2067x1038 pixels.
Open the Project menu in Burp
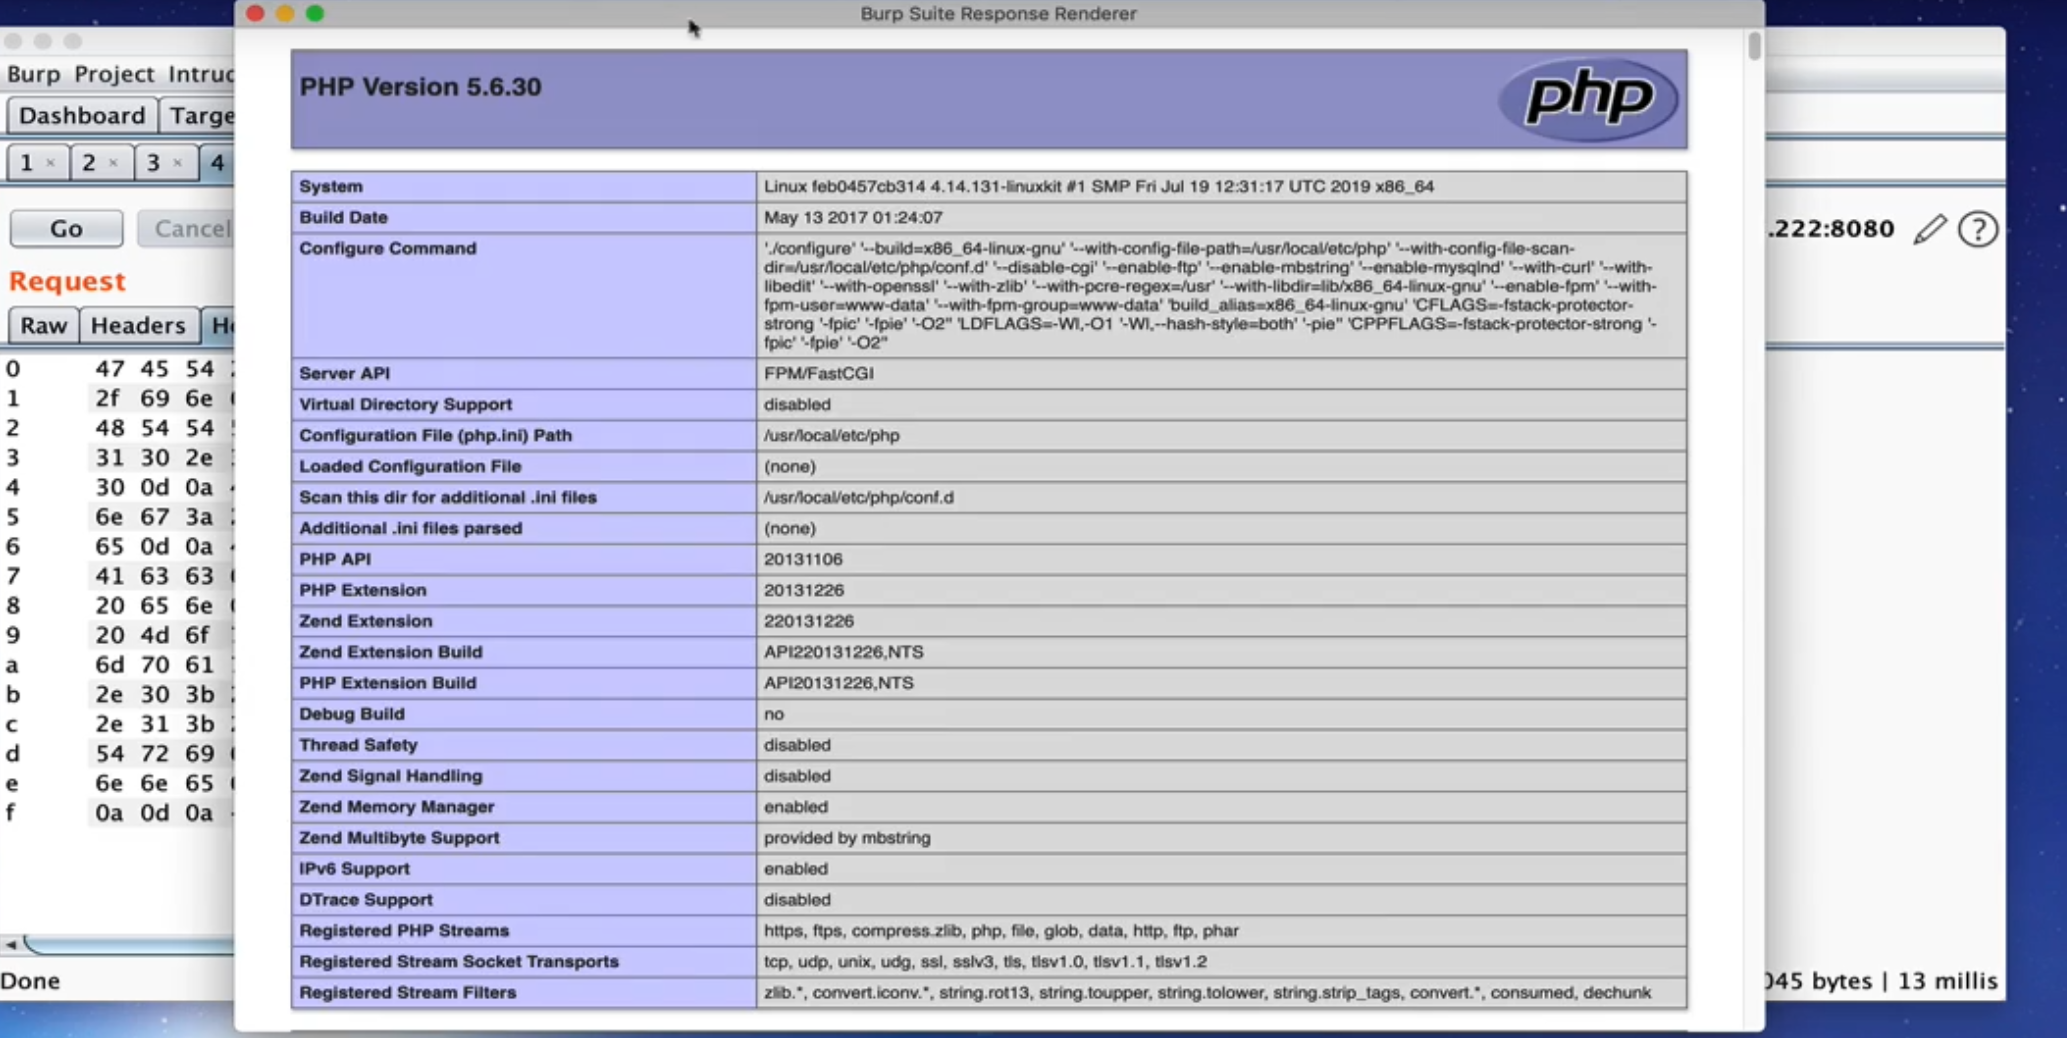114,74
